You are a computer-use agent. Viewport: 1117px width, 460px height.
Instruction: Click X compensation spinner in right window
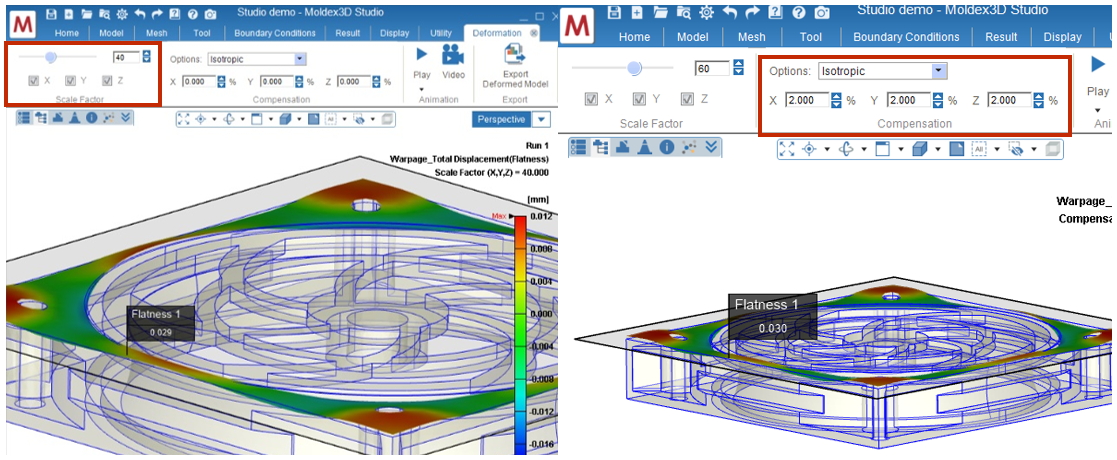pos(837,101)
